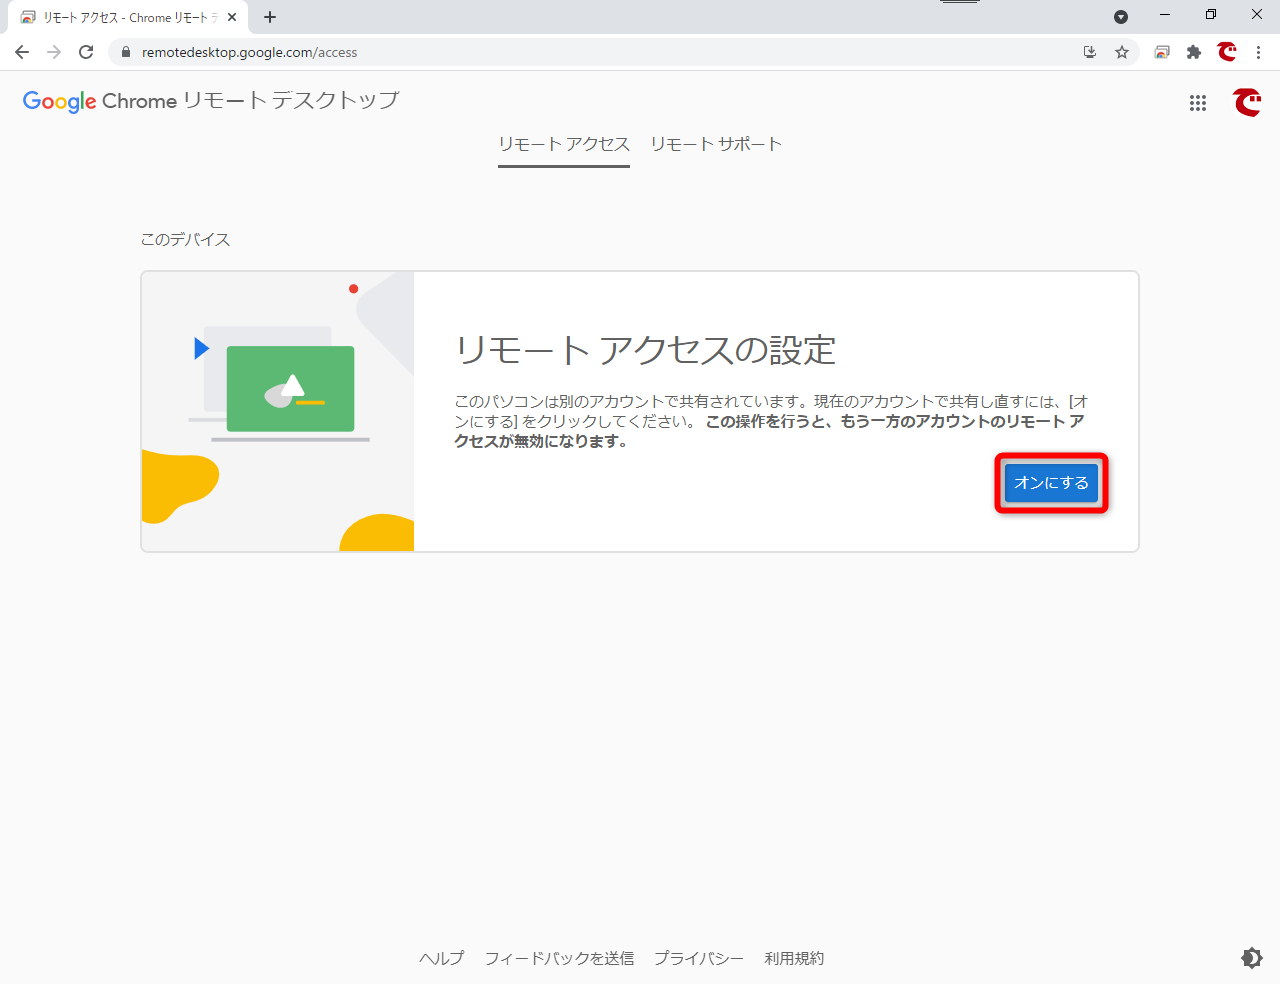Screen dimensions: 1280x984
Task: Expand the tab search dropdown arrow
Action: (1121, 17)
